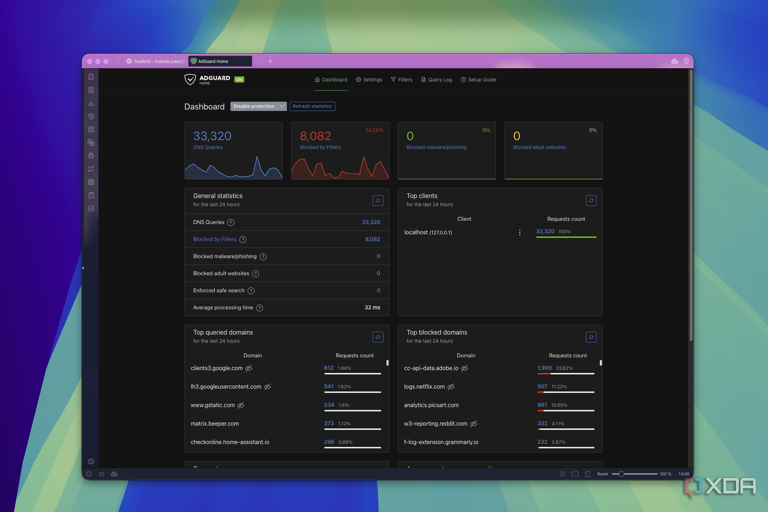Click the AdGuard Home shield logo
Image resolution: width=768 pixels, height=512 pixels.
[x=190, y=79]
